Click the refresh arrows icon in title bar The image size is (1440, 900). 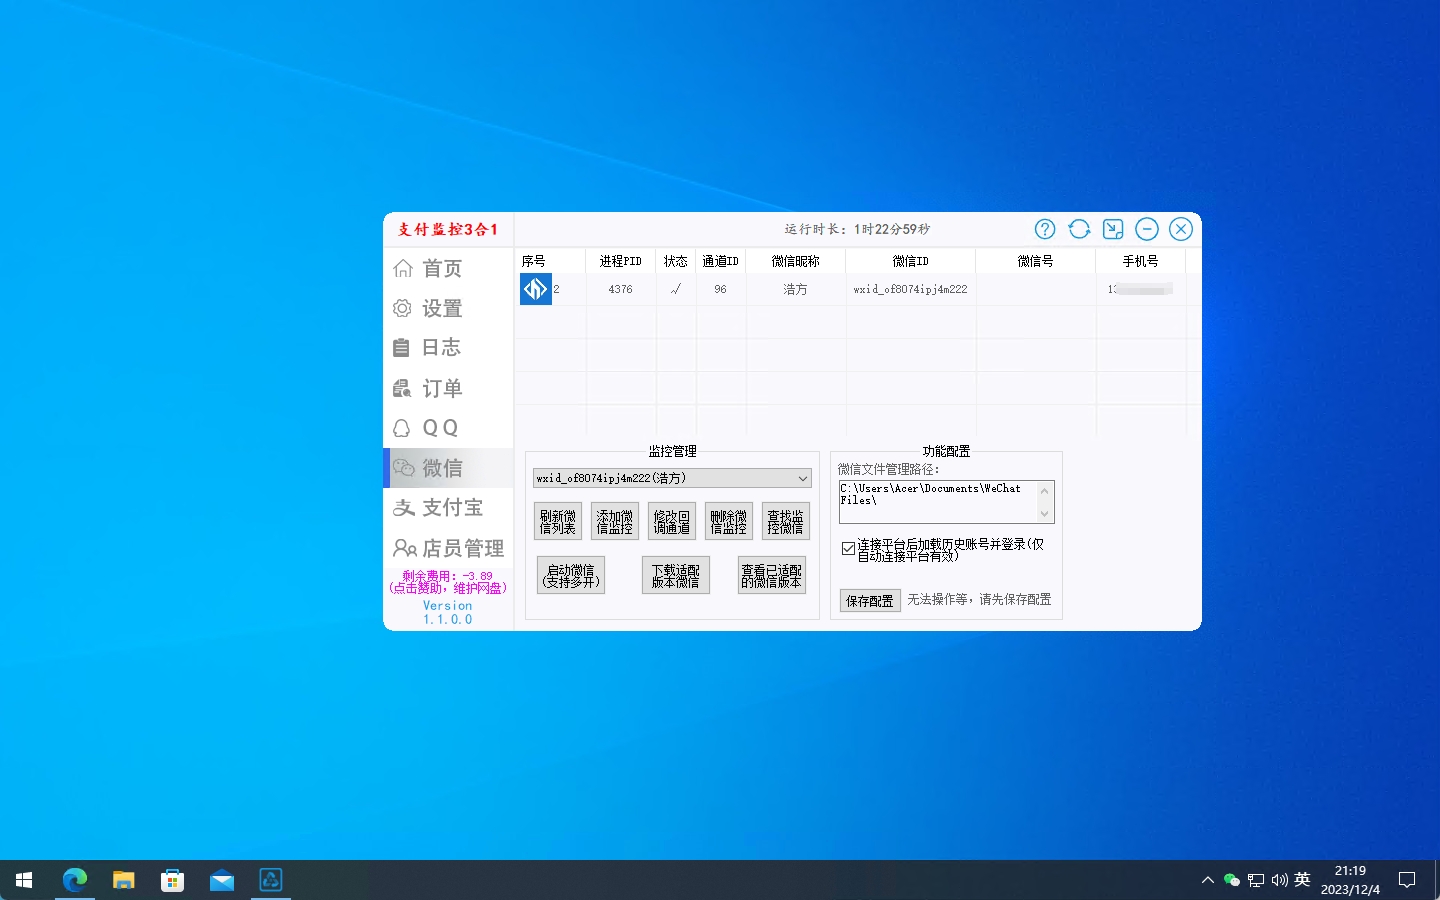tap(1079, 229)
